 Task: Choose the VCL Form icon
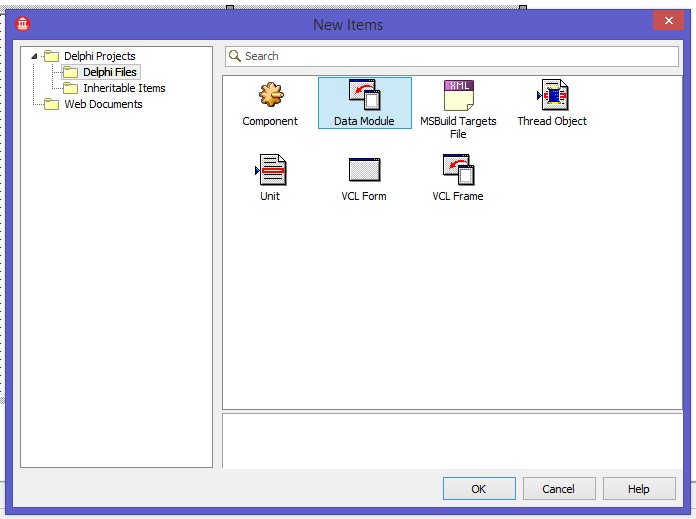coord(364,170)
